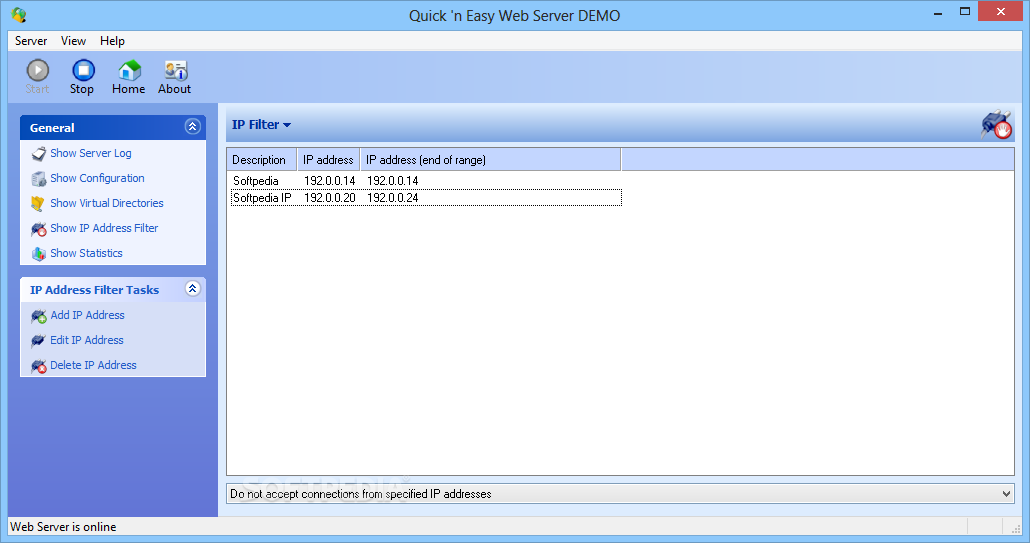This screenshot has height=543, width=1030.
Task: Sort by the IP address column header
Action: click(328, 160)
